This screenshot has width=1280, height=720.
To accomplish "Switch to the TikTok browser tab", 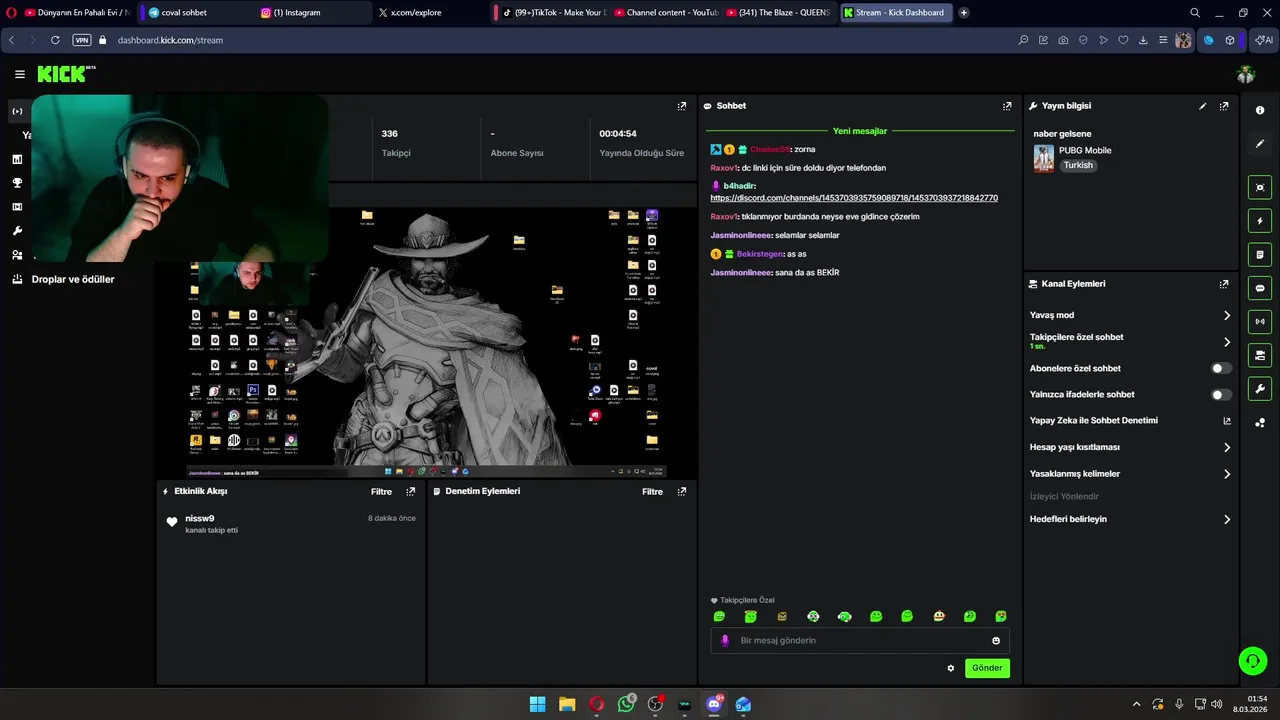I will 553,13.
